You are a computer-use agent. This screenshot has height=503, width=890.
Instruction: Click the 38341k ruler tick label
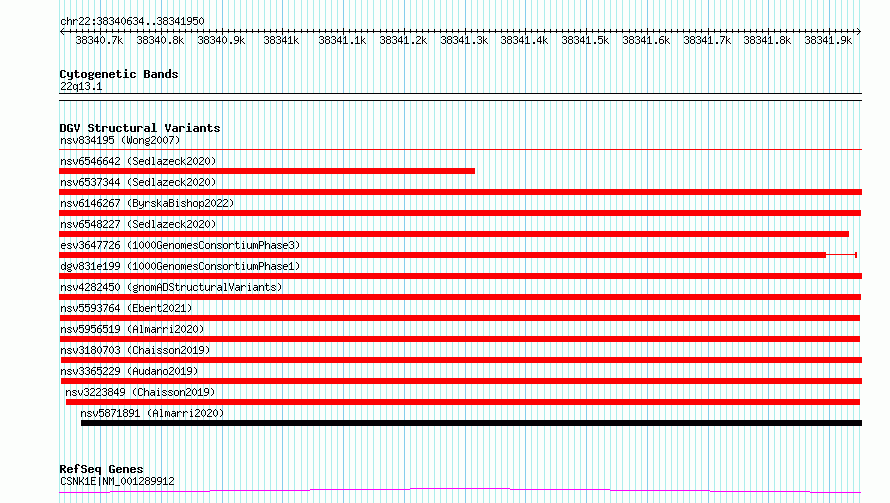click(x=281, y=40)
